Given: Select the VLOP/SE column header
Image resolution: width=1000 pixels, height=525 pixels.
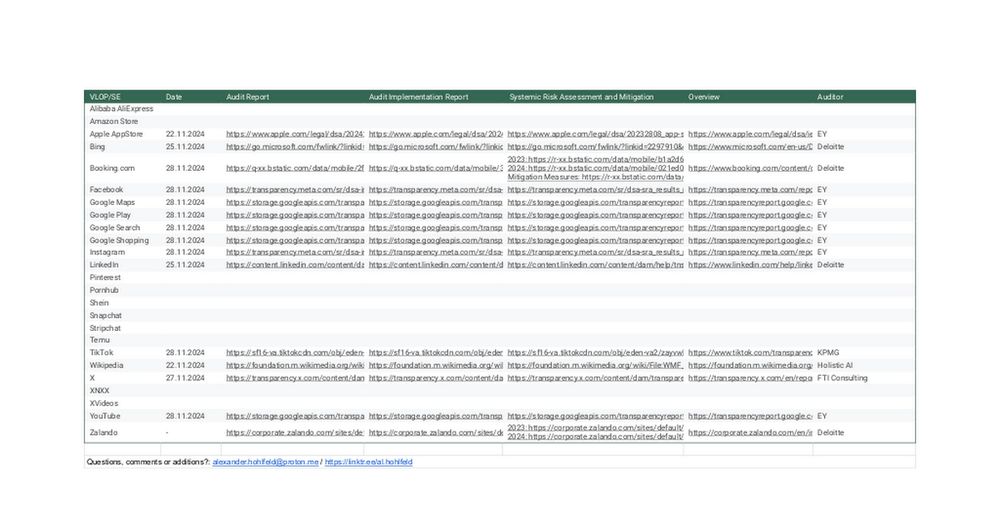Looking at the screenshot, I should pos(105,97).
